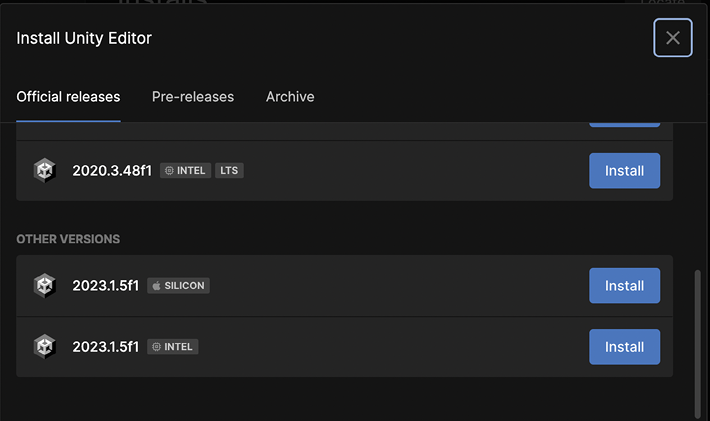Click the partially hidden Install button at the top

(x=624, y=124)
